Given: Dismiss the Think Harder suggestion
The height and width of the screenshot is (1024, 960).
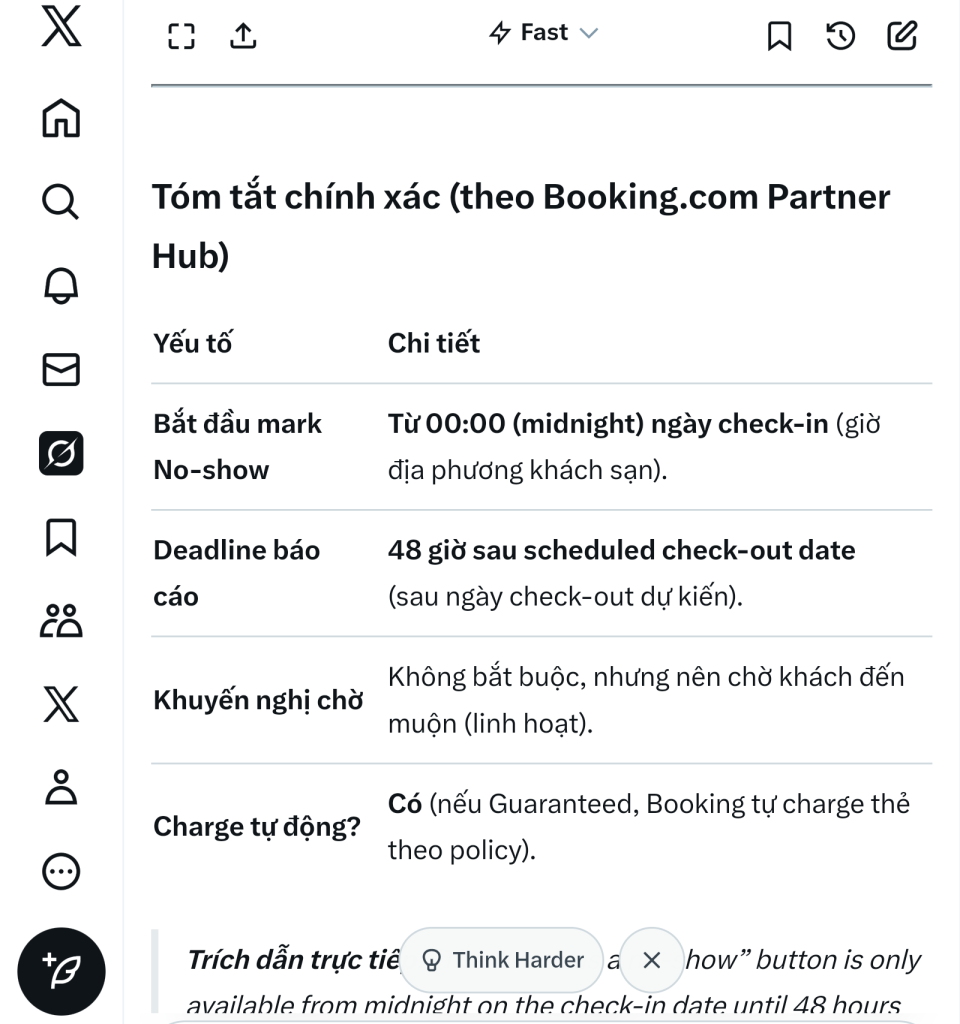Looking at the screenshot, I should tap(651, 960).
